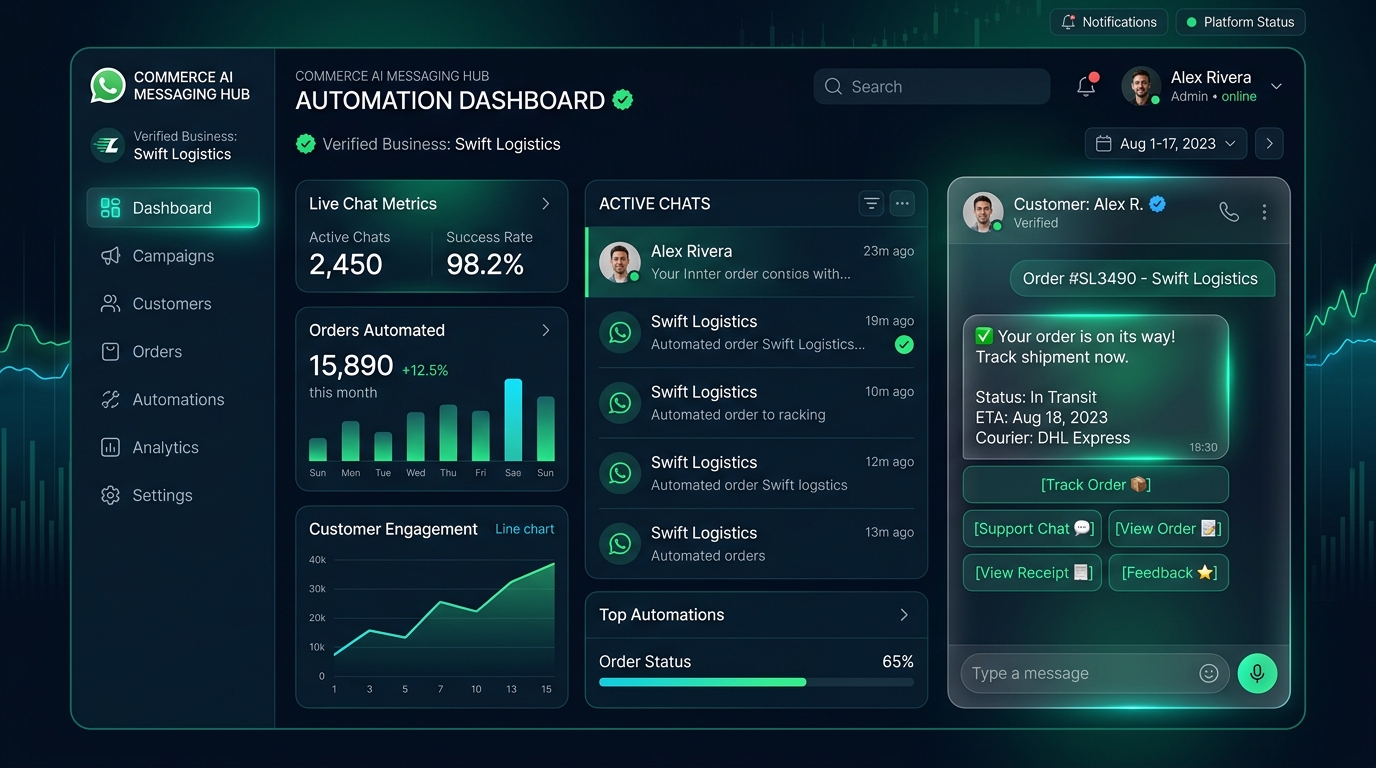Open the Alex Rivera chat from 23m ago
This screenshot has height=768, width=1376.
tap(756, 262)
